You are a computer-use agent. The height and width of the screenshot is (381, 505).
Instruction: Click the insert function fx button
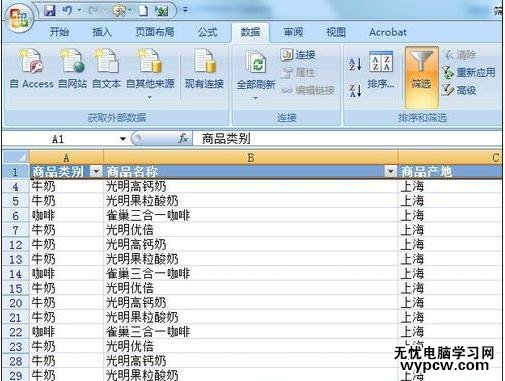coord(183,139)
